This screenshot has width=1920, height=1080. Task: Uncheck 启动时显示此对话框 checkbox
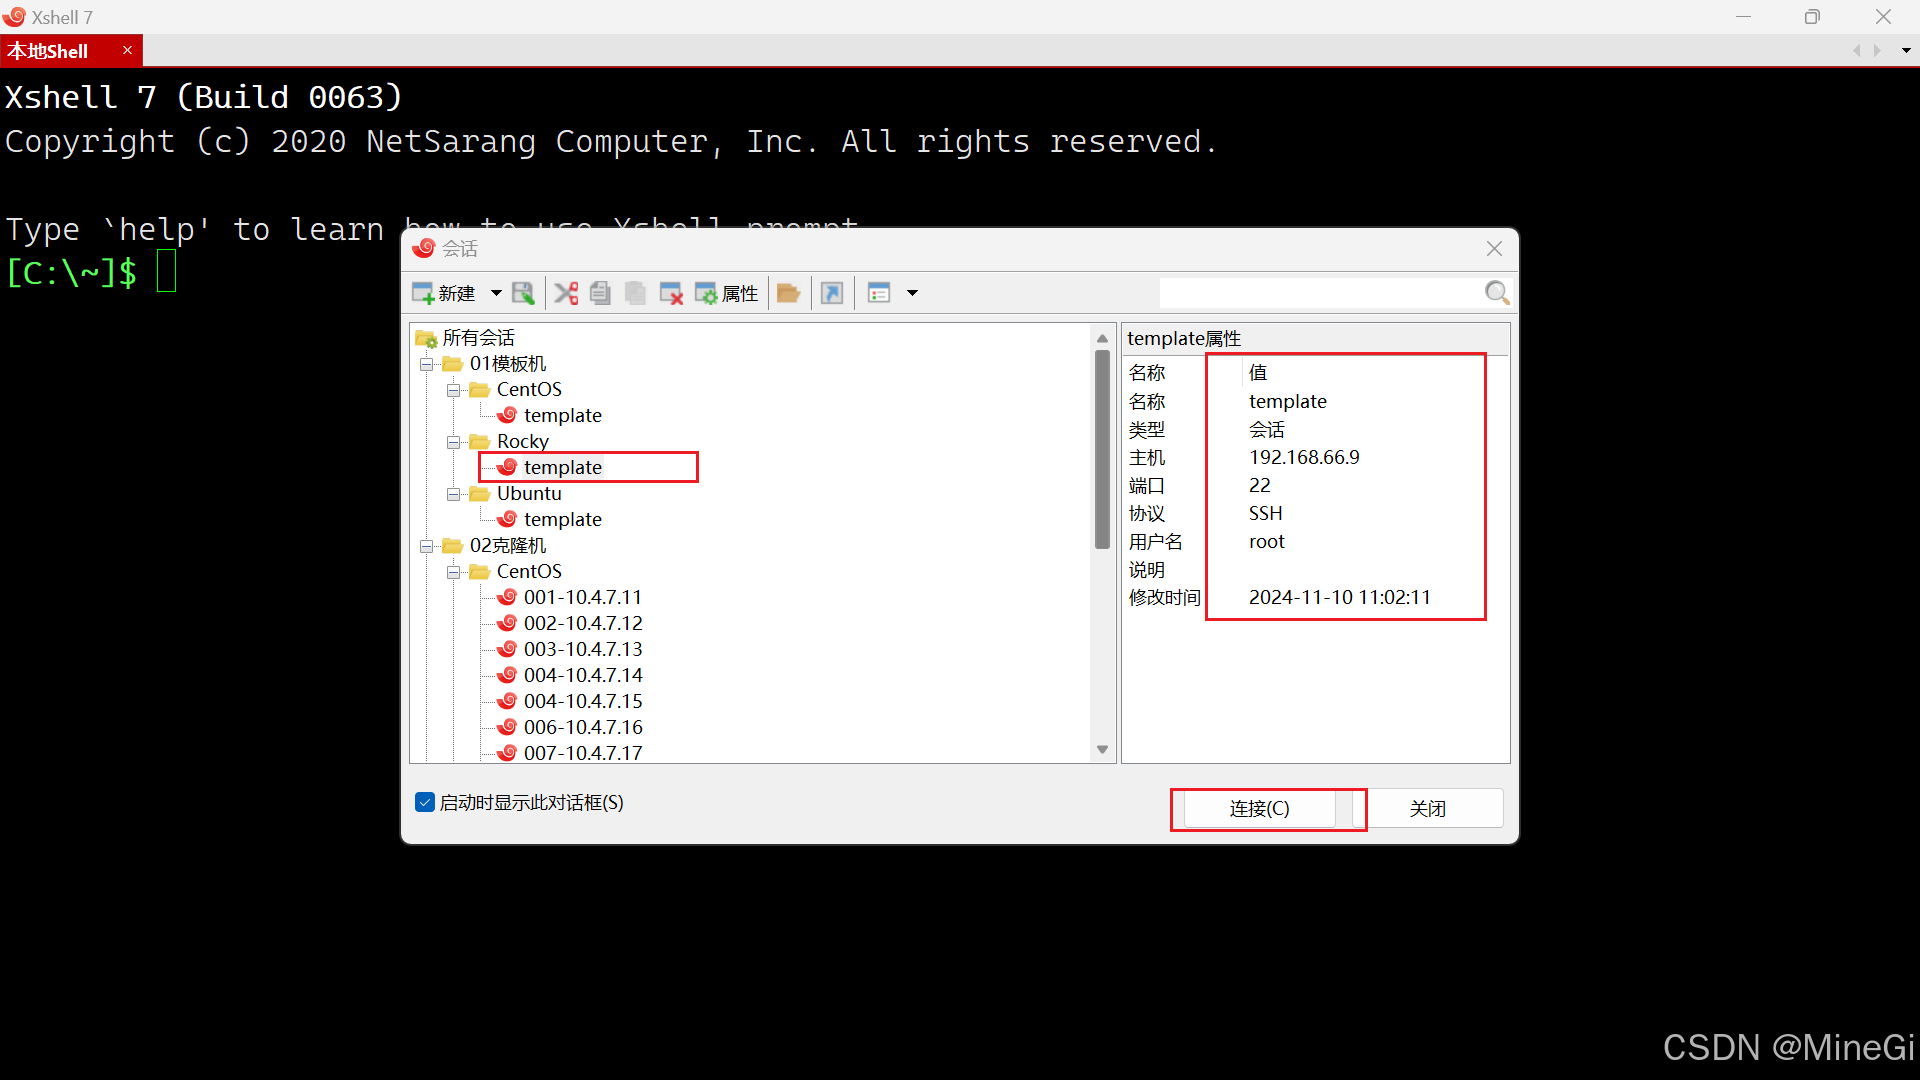pos(425,802)
